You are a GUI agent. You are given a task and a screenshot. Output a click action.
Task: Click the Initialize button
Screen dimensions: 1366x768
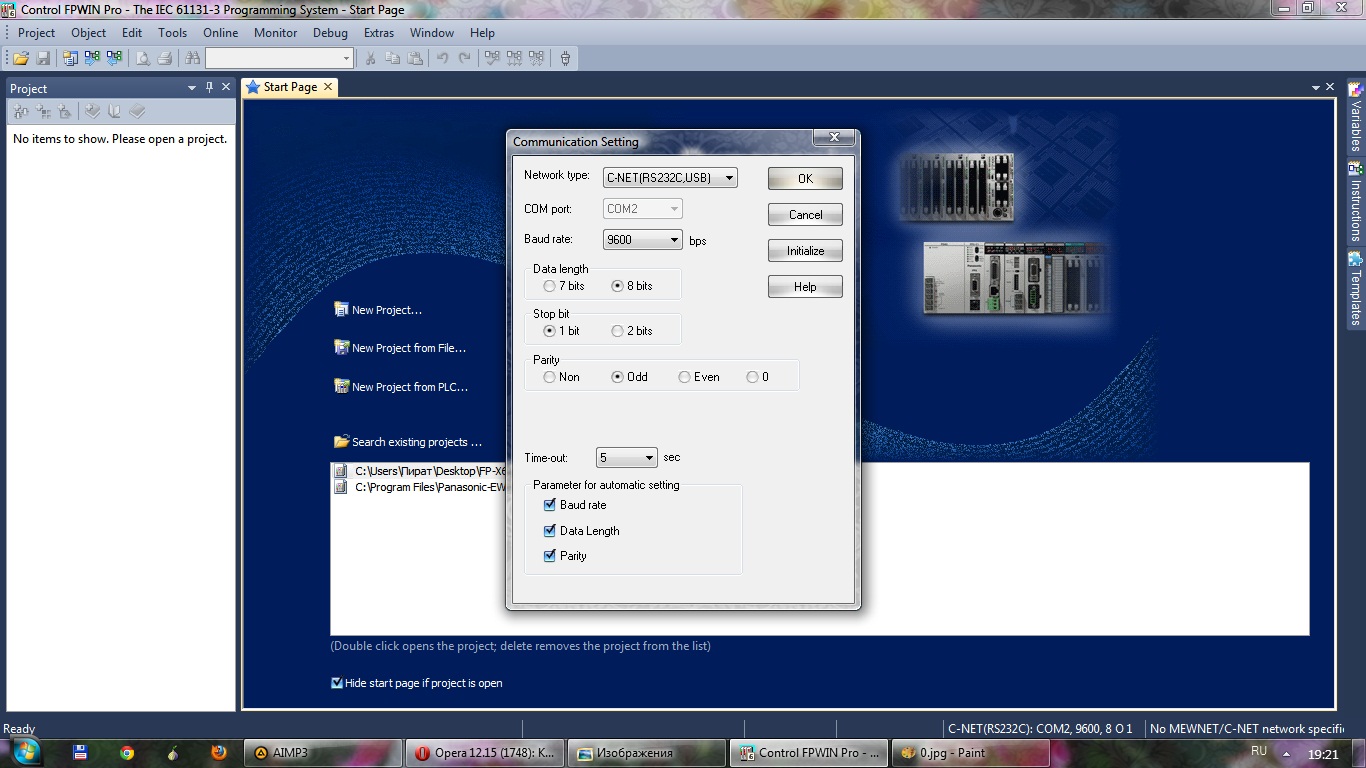coord(805,251)
